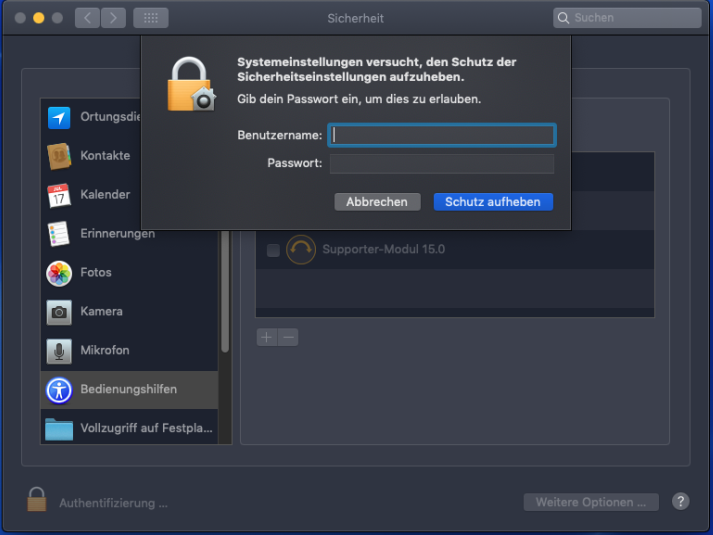Choose the Mikrofon icon
The width and height of the screenshot is (713, 535).
click(x=59, y=351)
